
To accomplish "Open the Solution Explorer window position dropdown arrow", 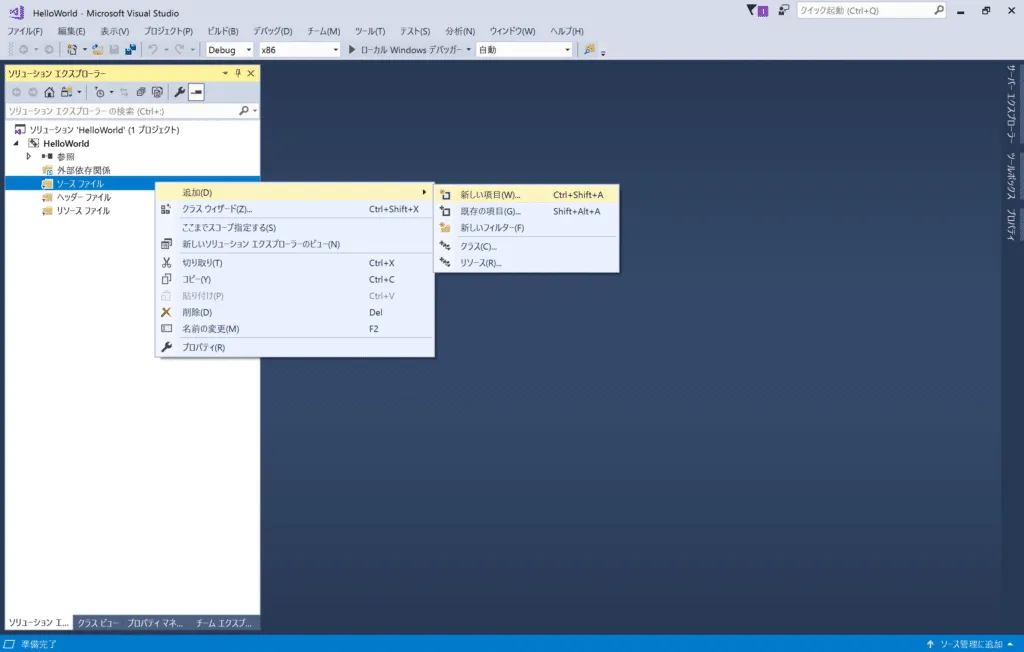I will point(225,73).
